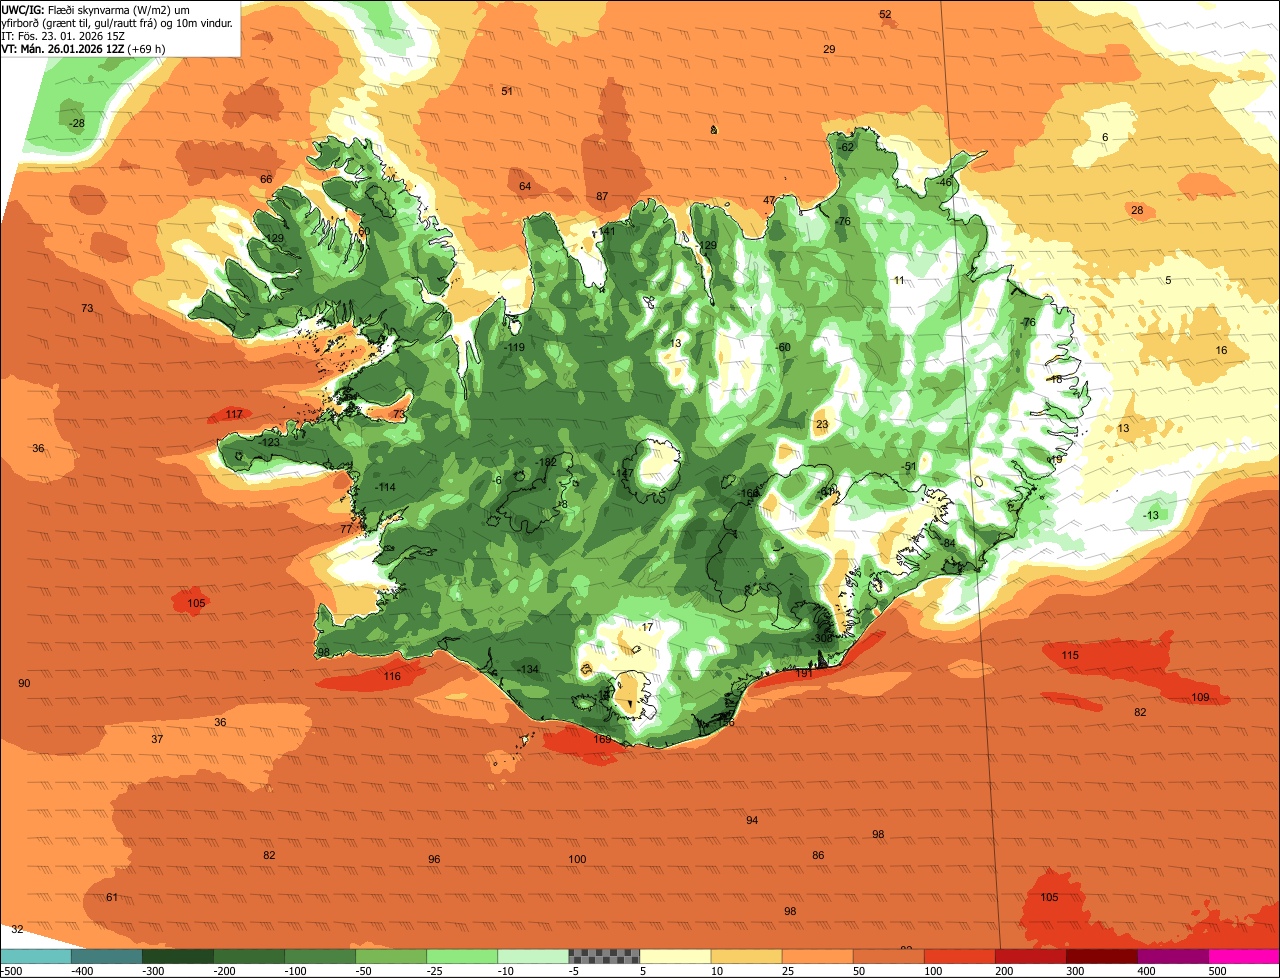Click the magenta legend swatch right of 500

tap(1244, 956)
